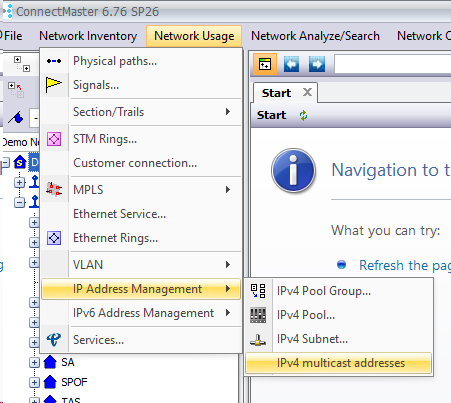
Task: Switch to the Start tab
Action: tap(276, 93)
